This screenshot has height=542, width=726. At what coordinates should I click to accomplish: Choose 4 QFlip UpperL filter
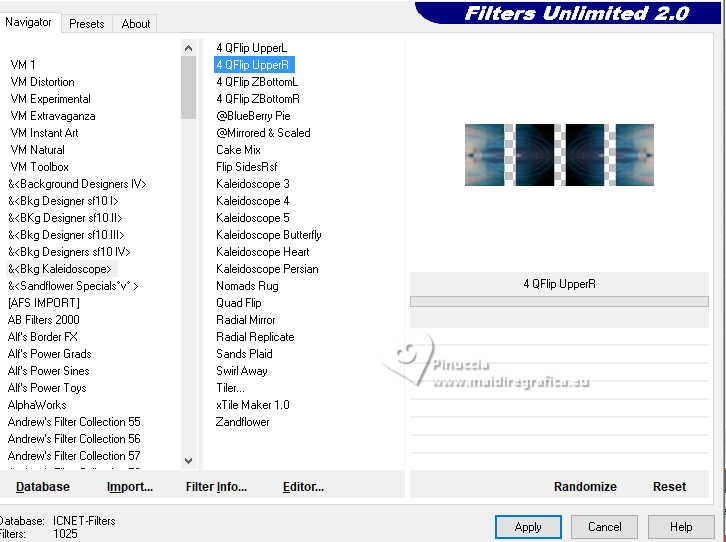click(252, 48)
